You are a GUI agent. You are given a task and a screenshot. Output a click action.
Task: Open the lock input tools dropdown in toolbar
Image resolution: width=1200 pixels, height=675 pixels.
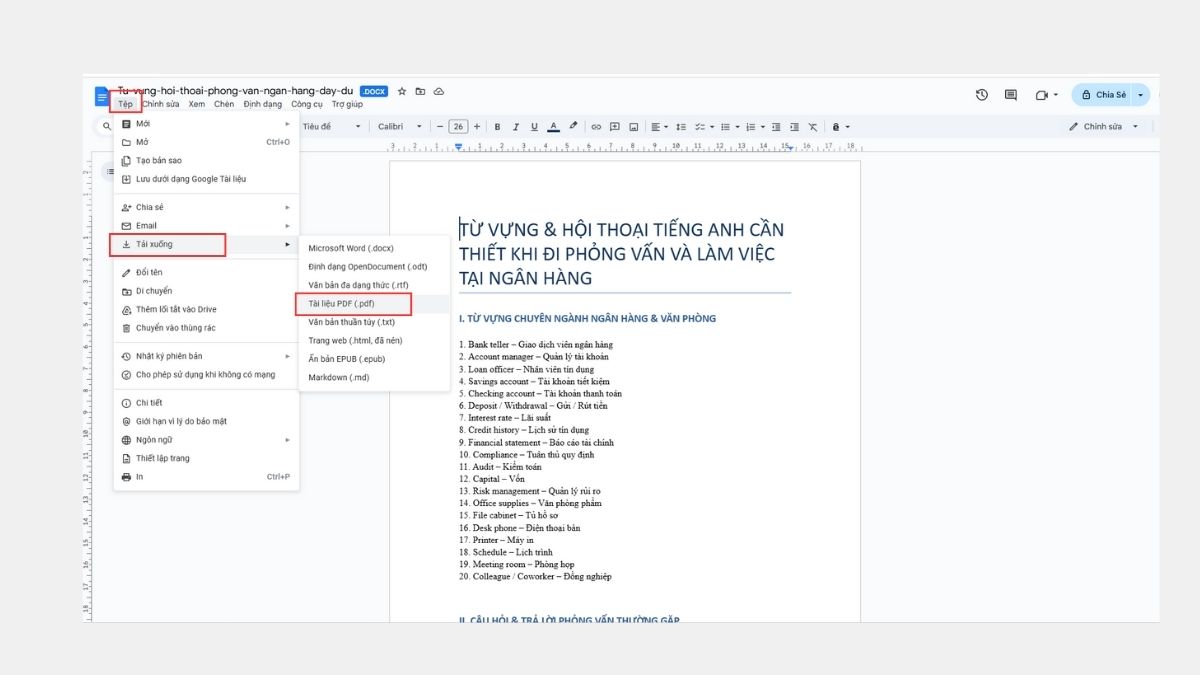[840, 127]
